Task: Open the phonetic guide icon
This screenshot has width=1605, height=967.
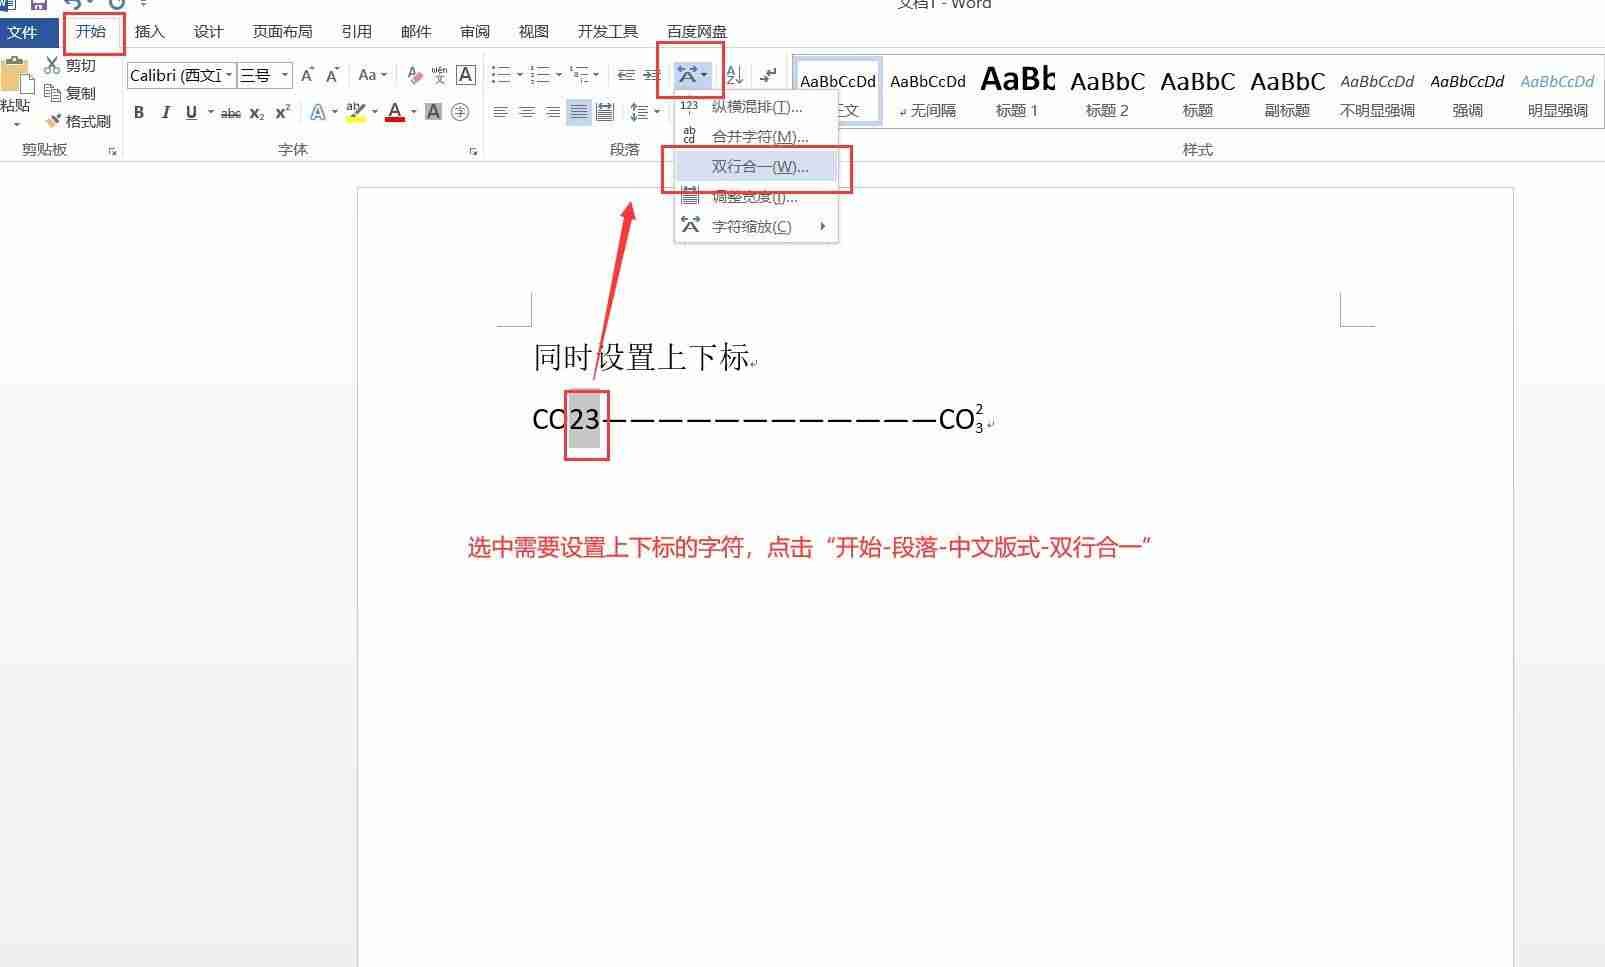Action: pos(440,74)
